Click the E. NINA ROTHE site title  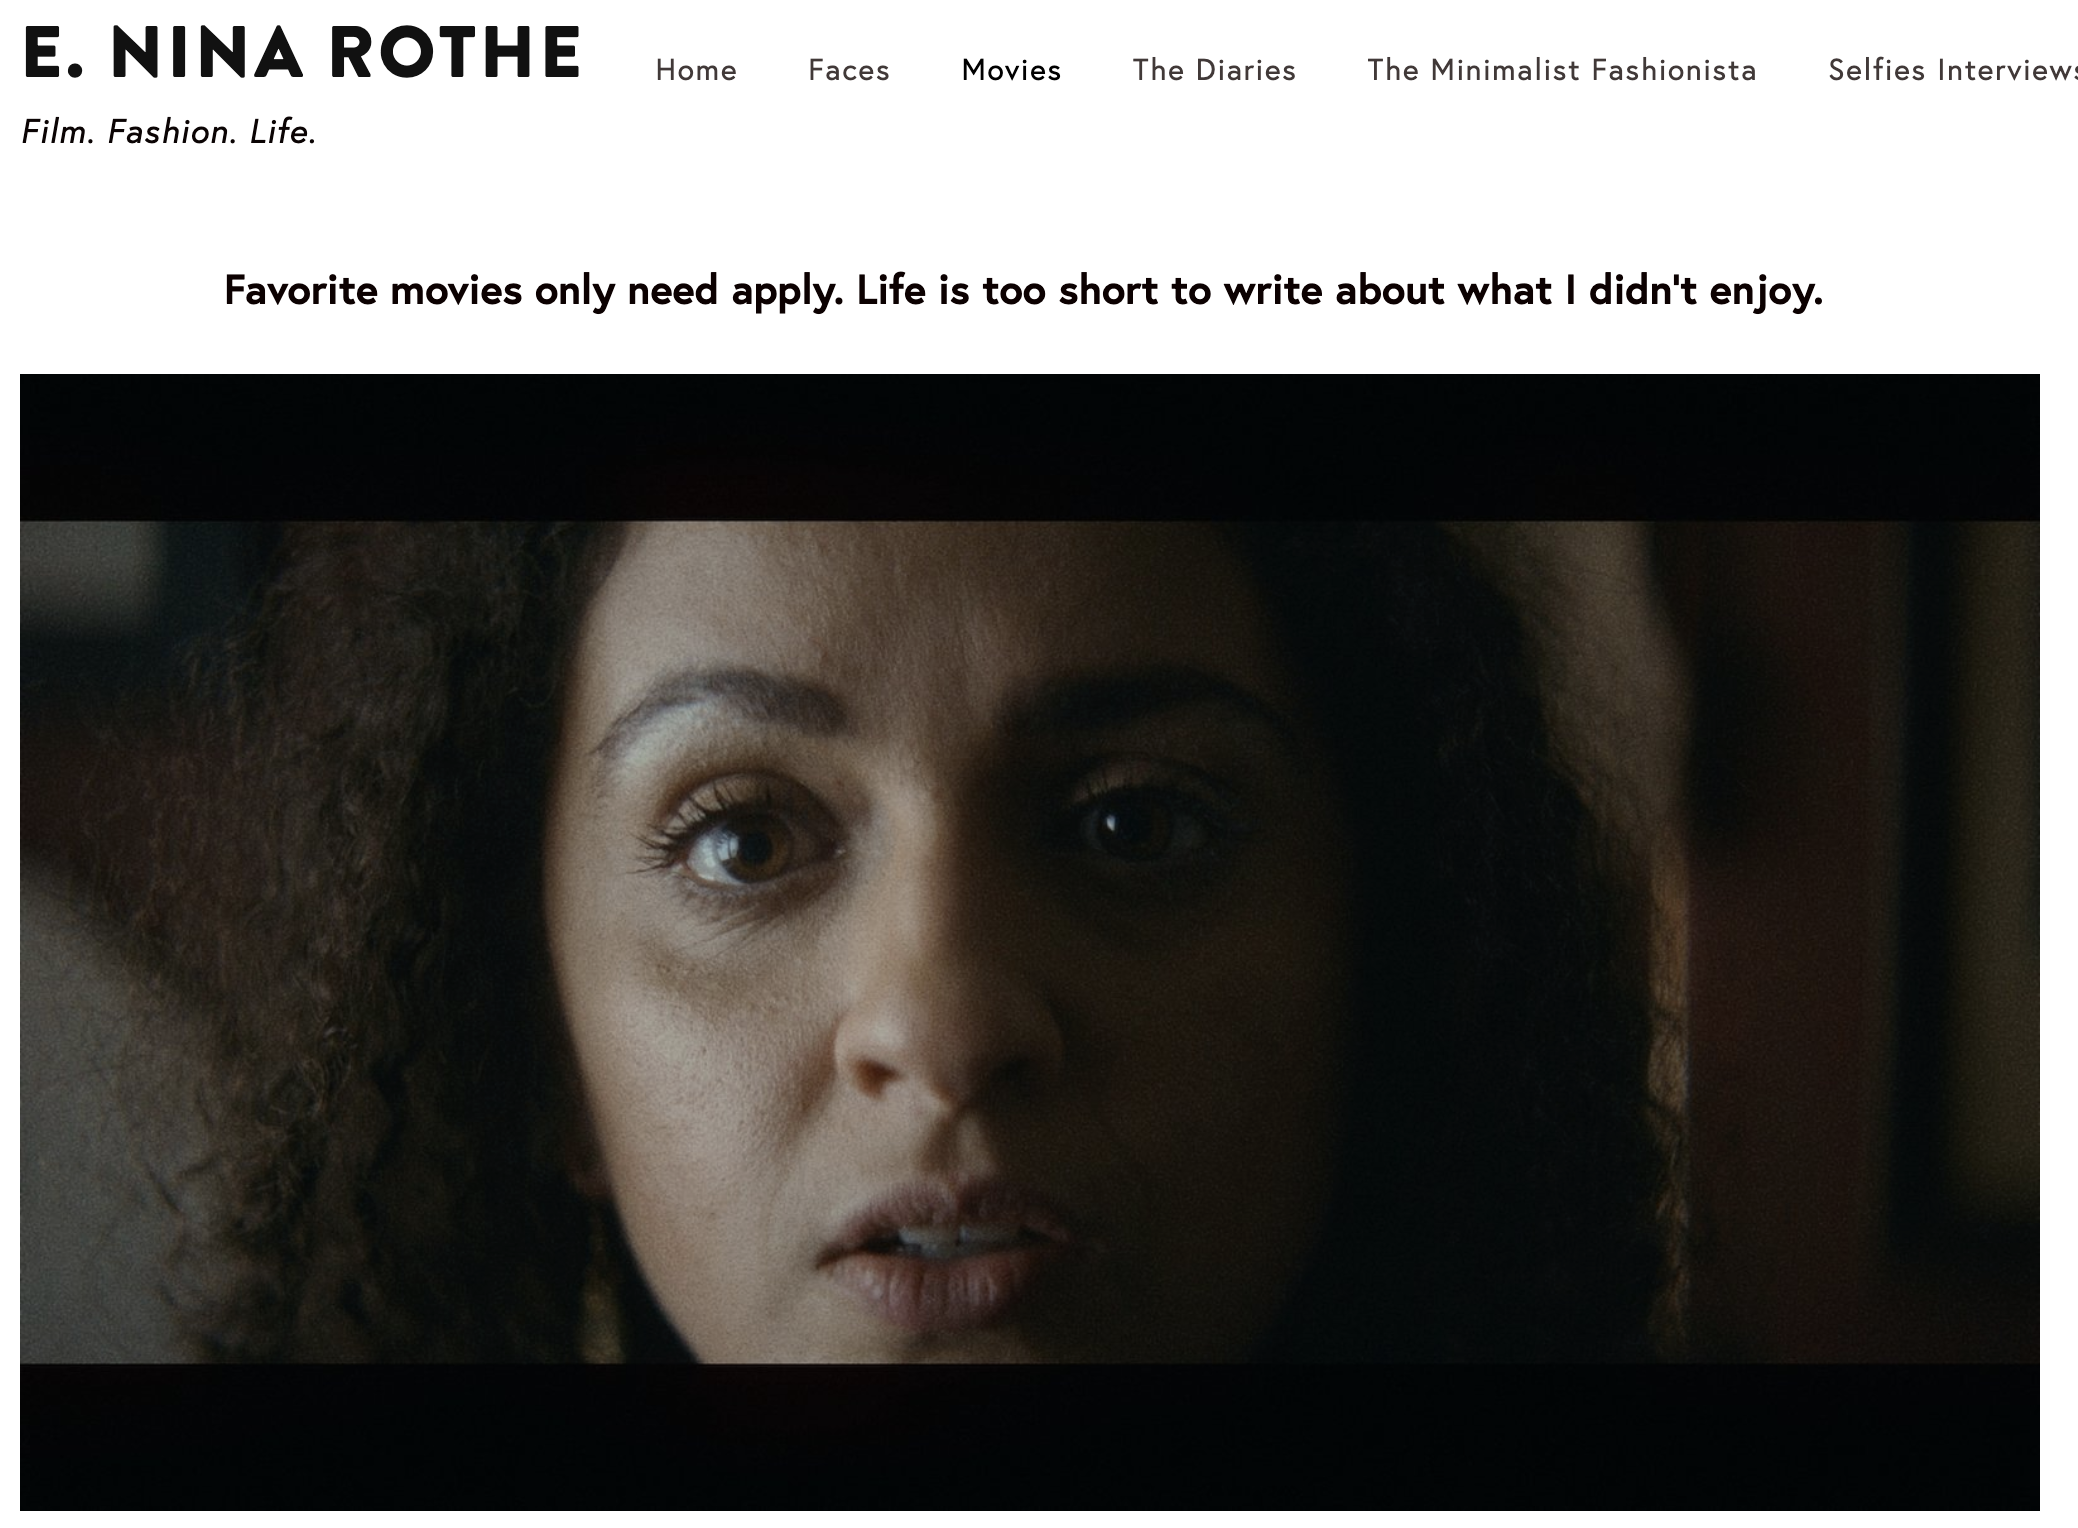tap(301, 52)
